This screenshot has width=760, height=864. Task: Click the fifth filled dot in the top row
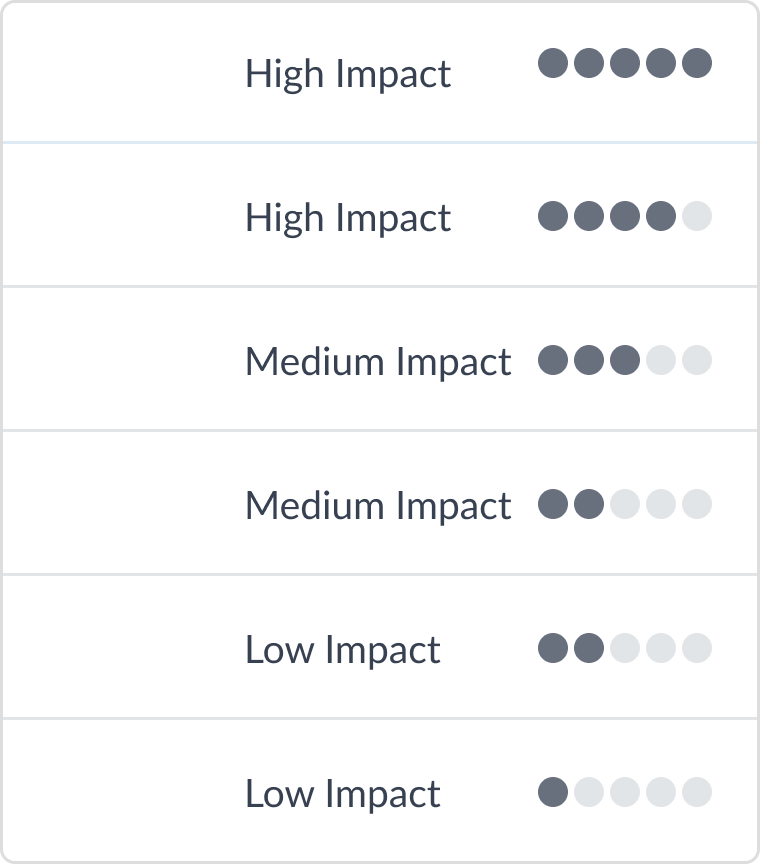(x=697, y=64)
